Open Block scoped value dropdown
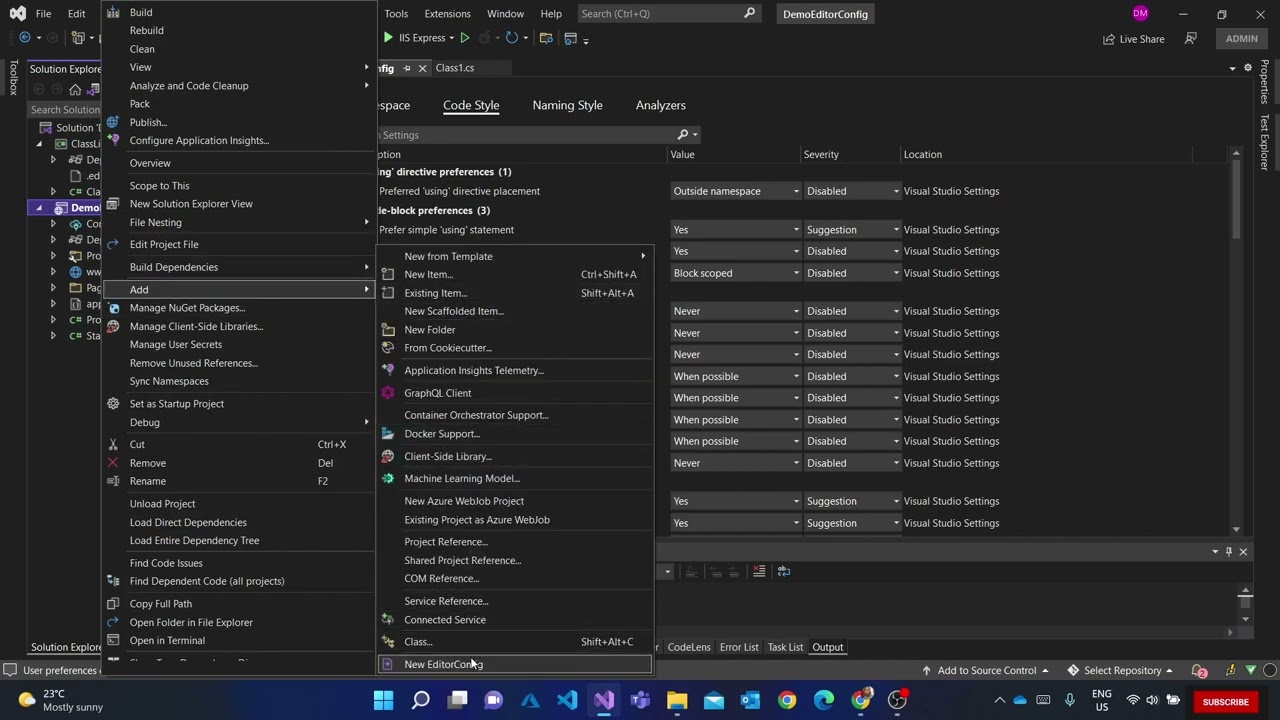Image resolution: width=1280 pixels, height=720 pixels. tap(736, 273)
